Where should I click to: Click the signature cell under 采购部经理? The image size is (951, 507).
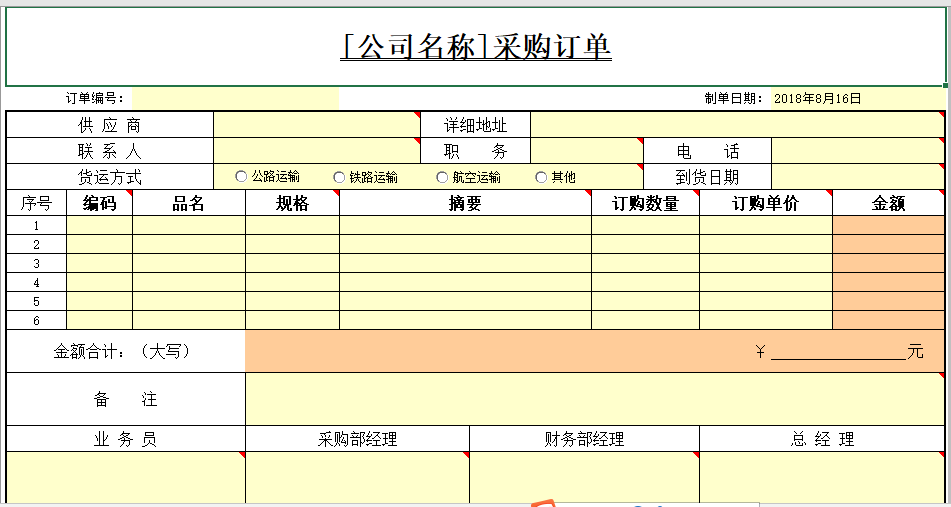coord(357,477)
